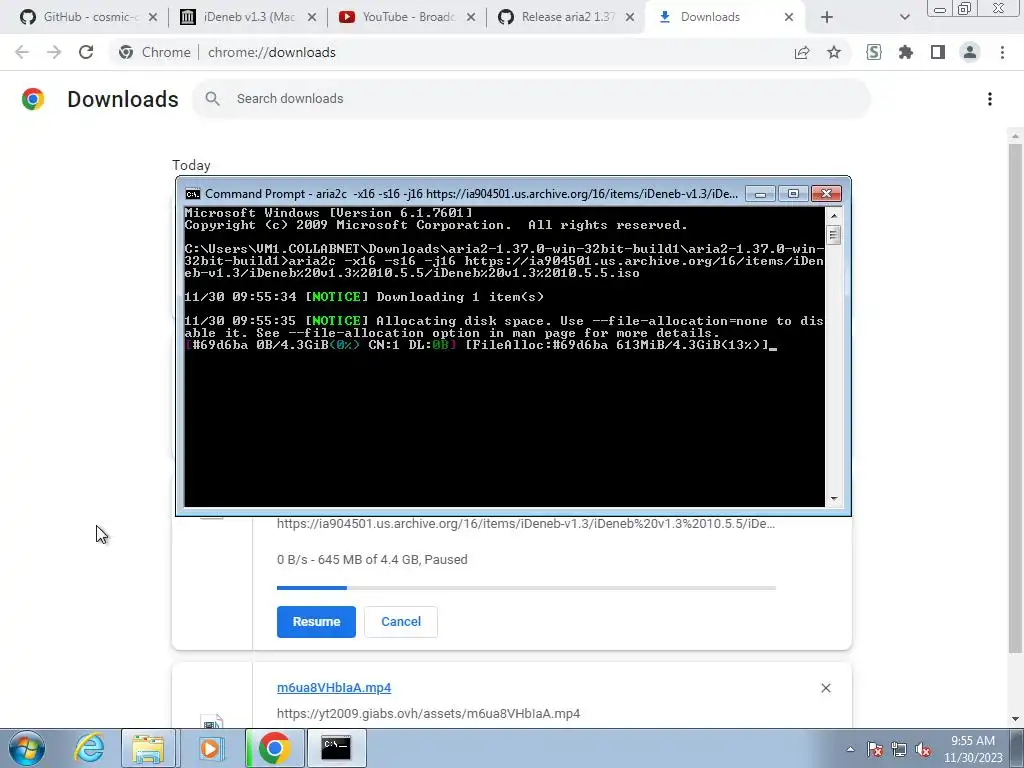Screen dimensions: 1024x768
Task: Click Command Prompt scrollbar up arrow
Action: [x=833, y=216]
